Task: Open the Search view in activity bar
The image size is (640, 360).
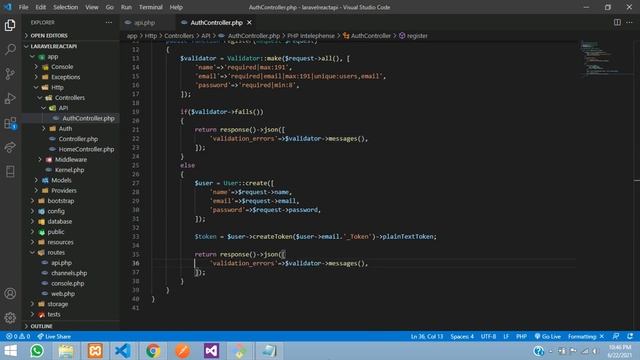Action: point(10,49)
